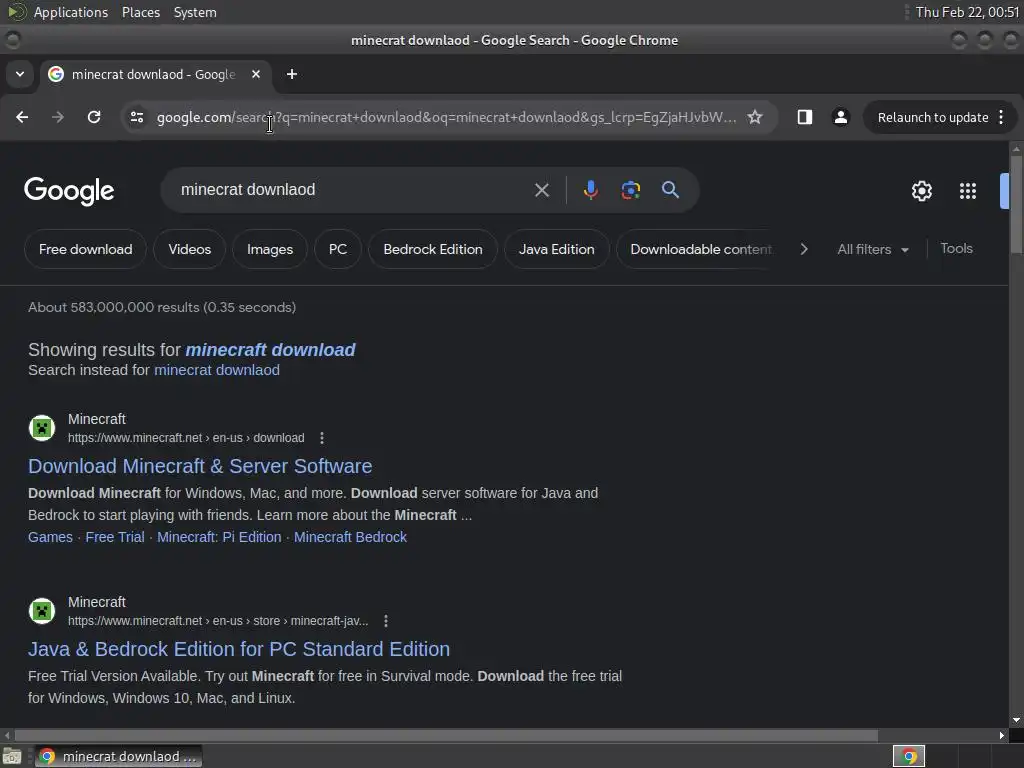The image size is (1024, 768).
Task: Click the clock showing Thu Feb 22
Action: click(x=967, y=12)
